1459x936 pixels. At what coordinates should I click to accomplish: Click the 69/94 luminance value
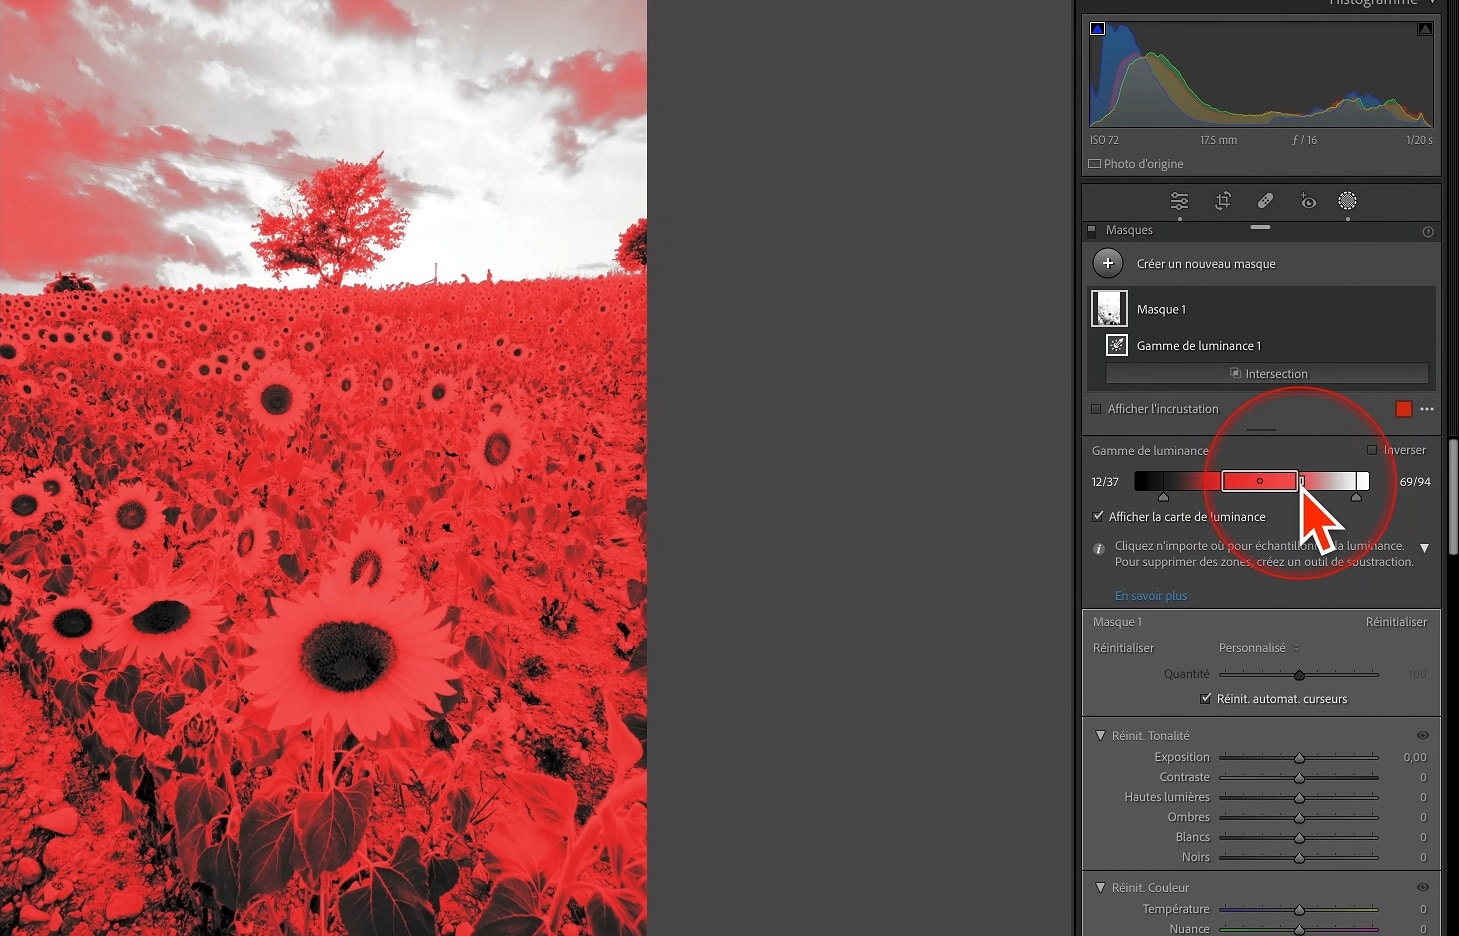tap(1415, 482)
